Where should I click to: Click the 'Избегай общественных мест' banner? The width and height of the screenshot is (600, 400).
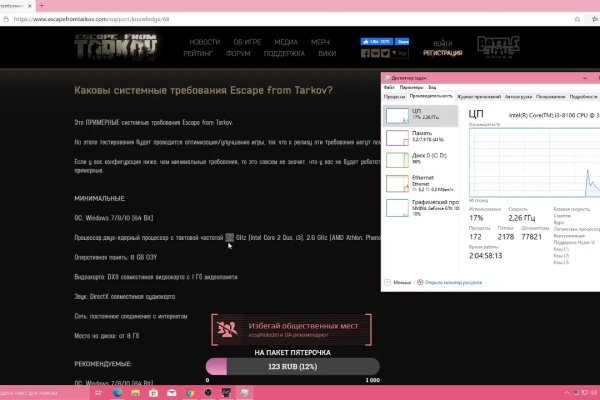(292, 330)
